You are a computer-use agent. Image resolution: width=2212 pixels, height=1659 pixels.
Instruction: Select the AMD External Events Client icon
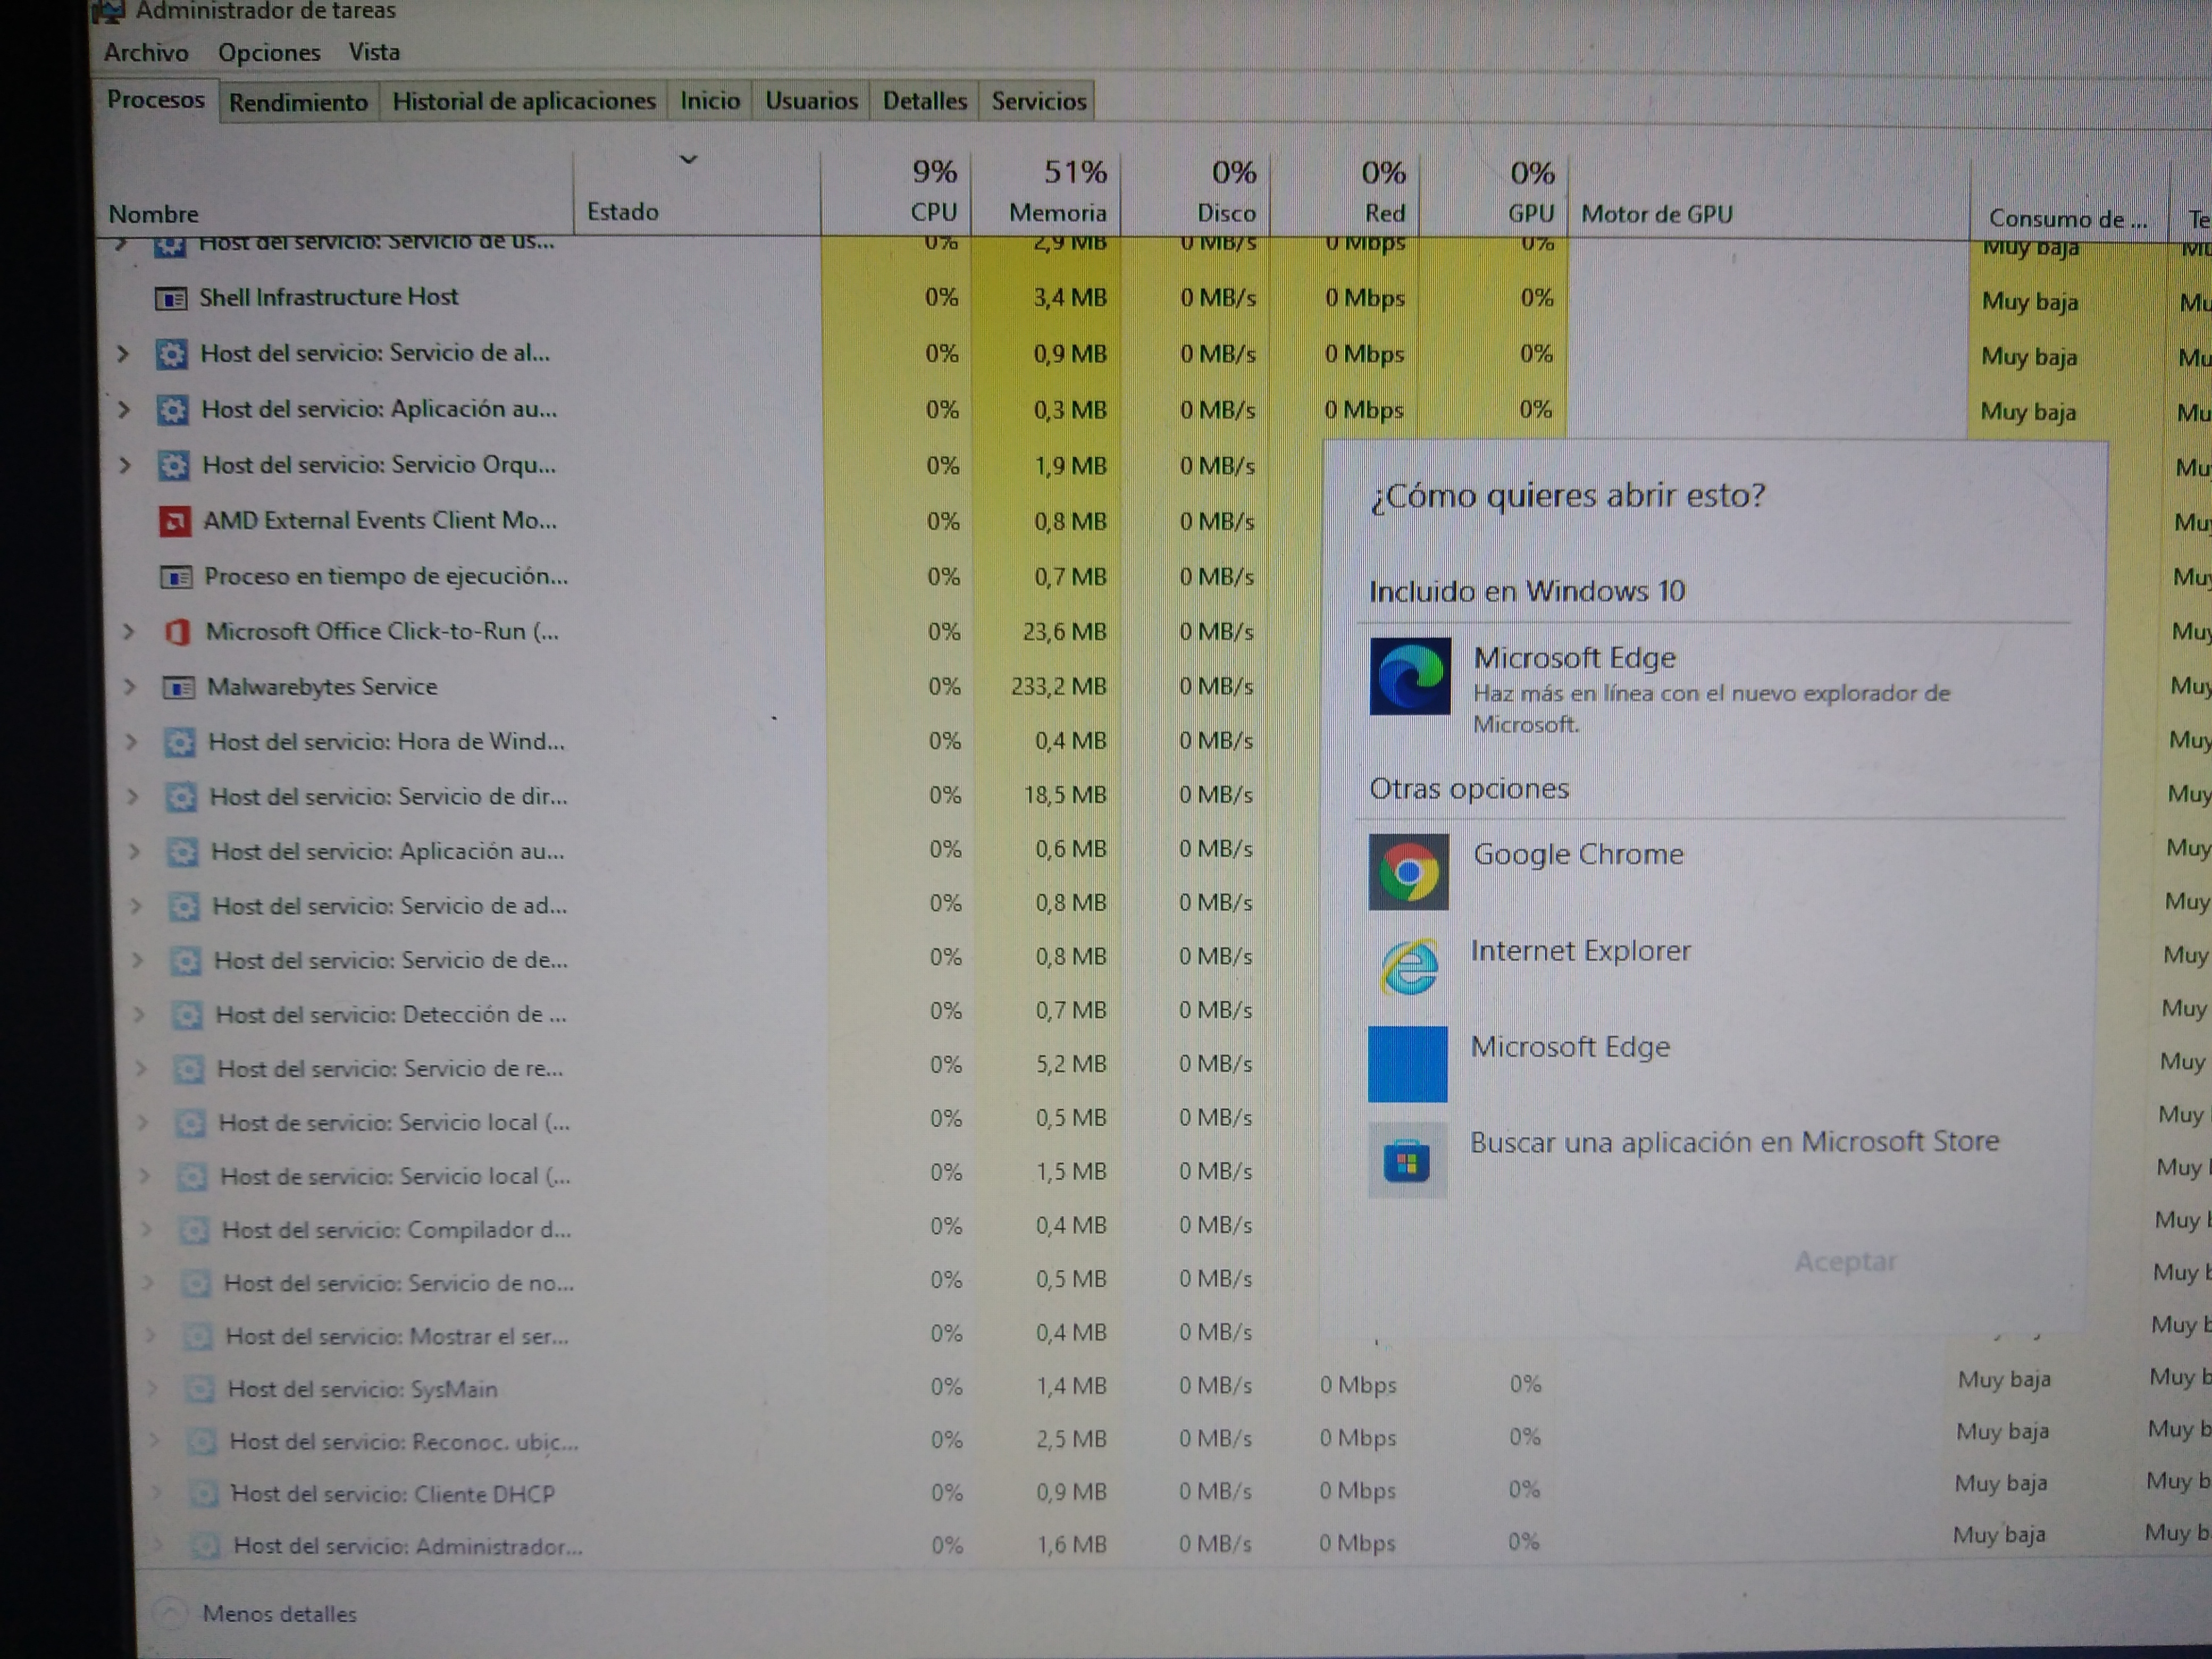coord(175,521)
